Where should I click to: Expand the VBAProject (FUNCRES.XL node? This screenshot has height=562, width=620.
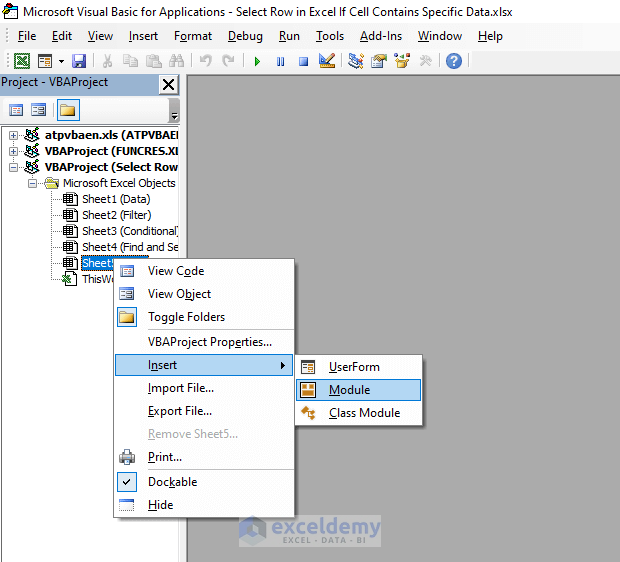click(13, 151)
